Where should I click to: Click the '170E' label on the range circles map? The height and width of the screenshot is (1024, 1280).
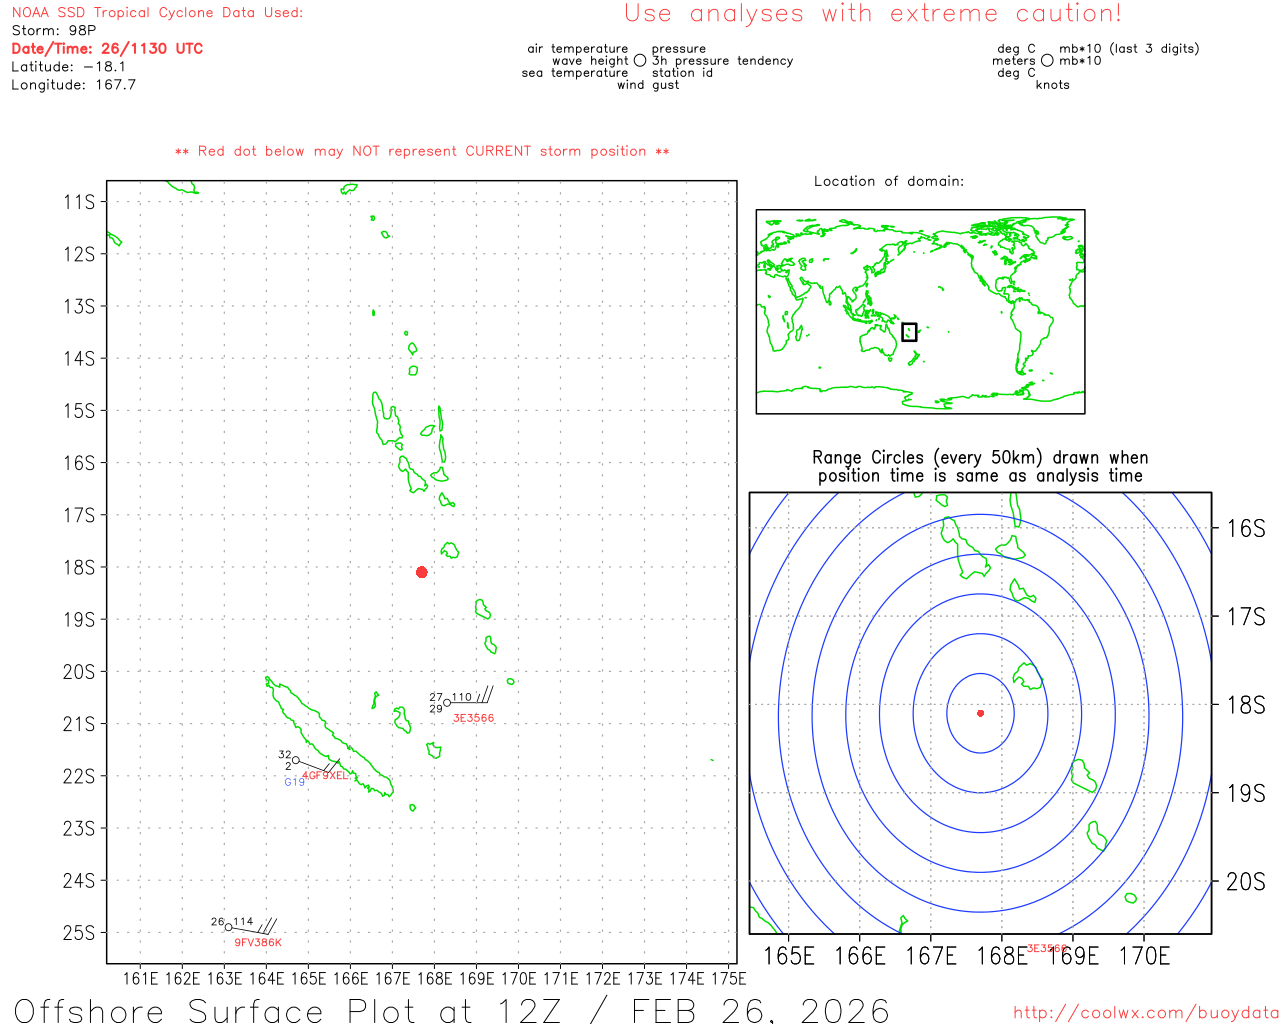point(1144,956)
